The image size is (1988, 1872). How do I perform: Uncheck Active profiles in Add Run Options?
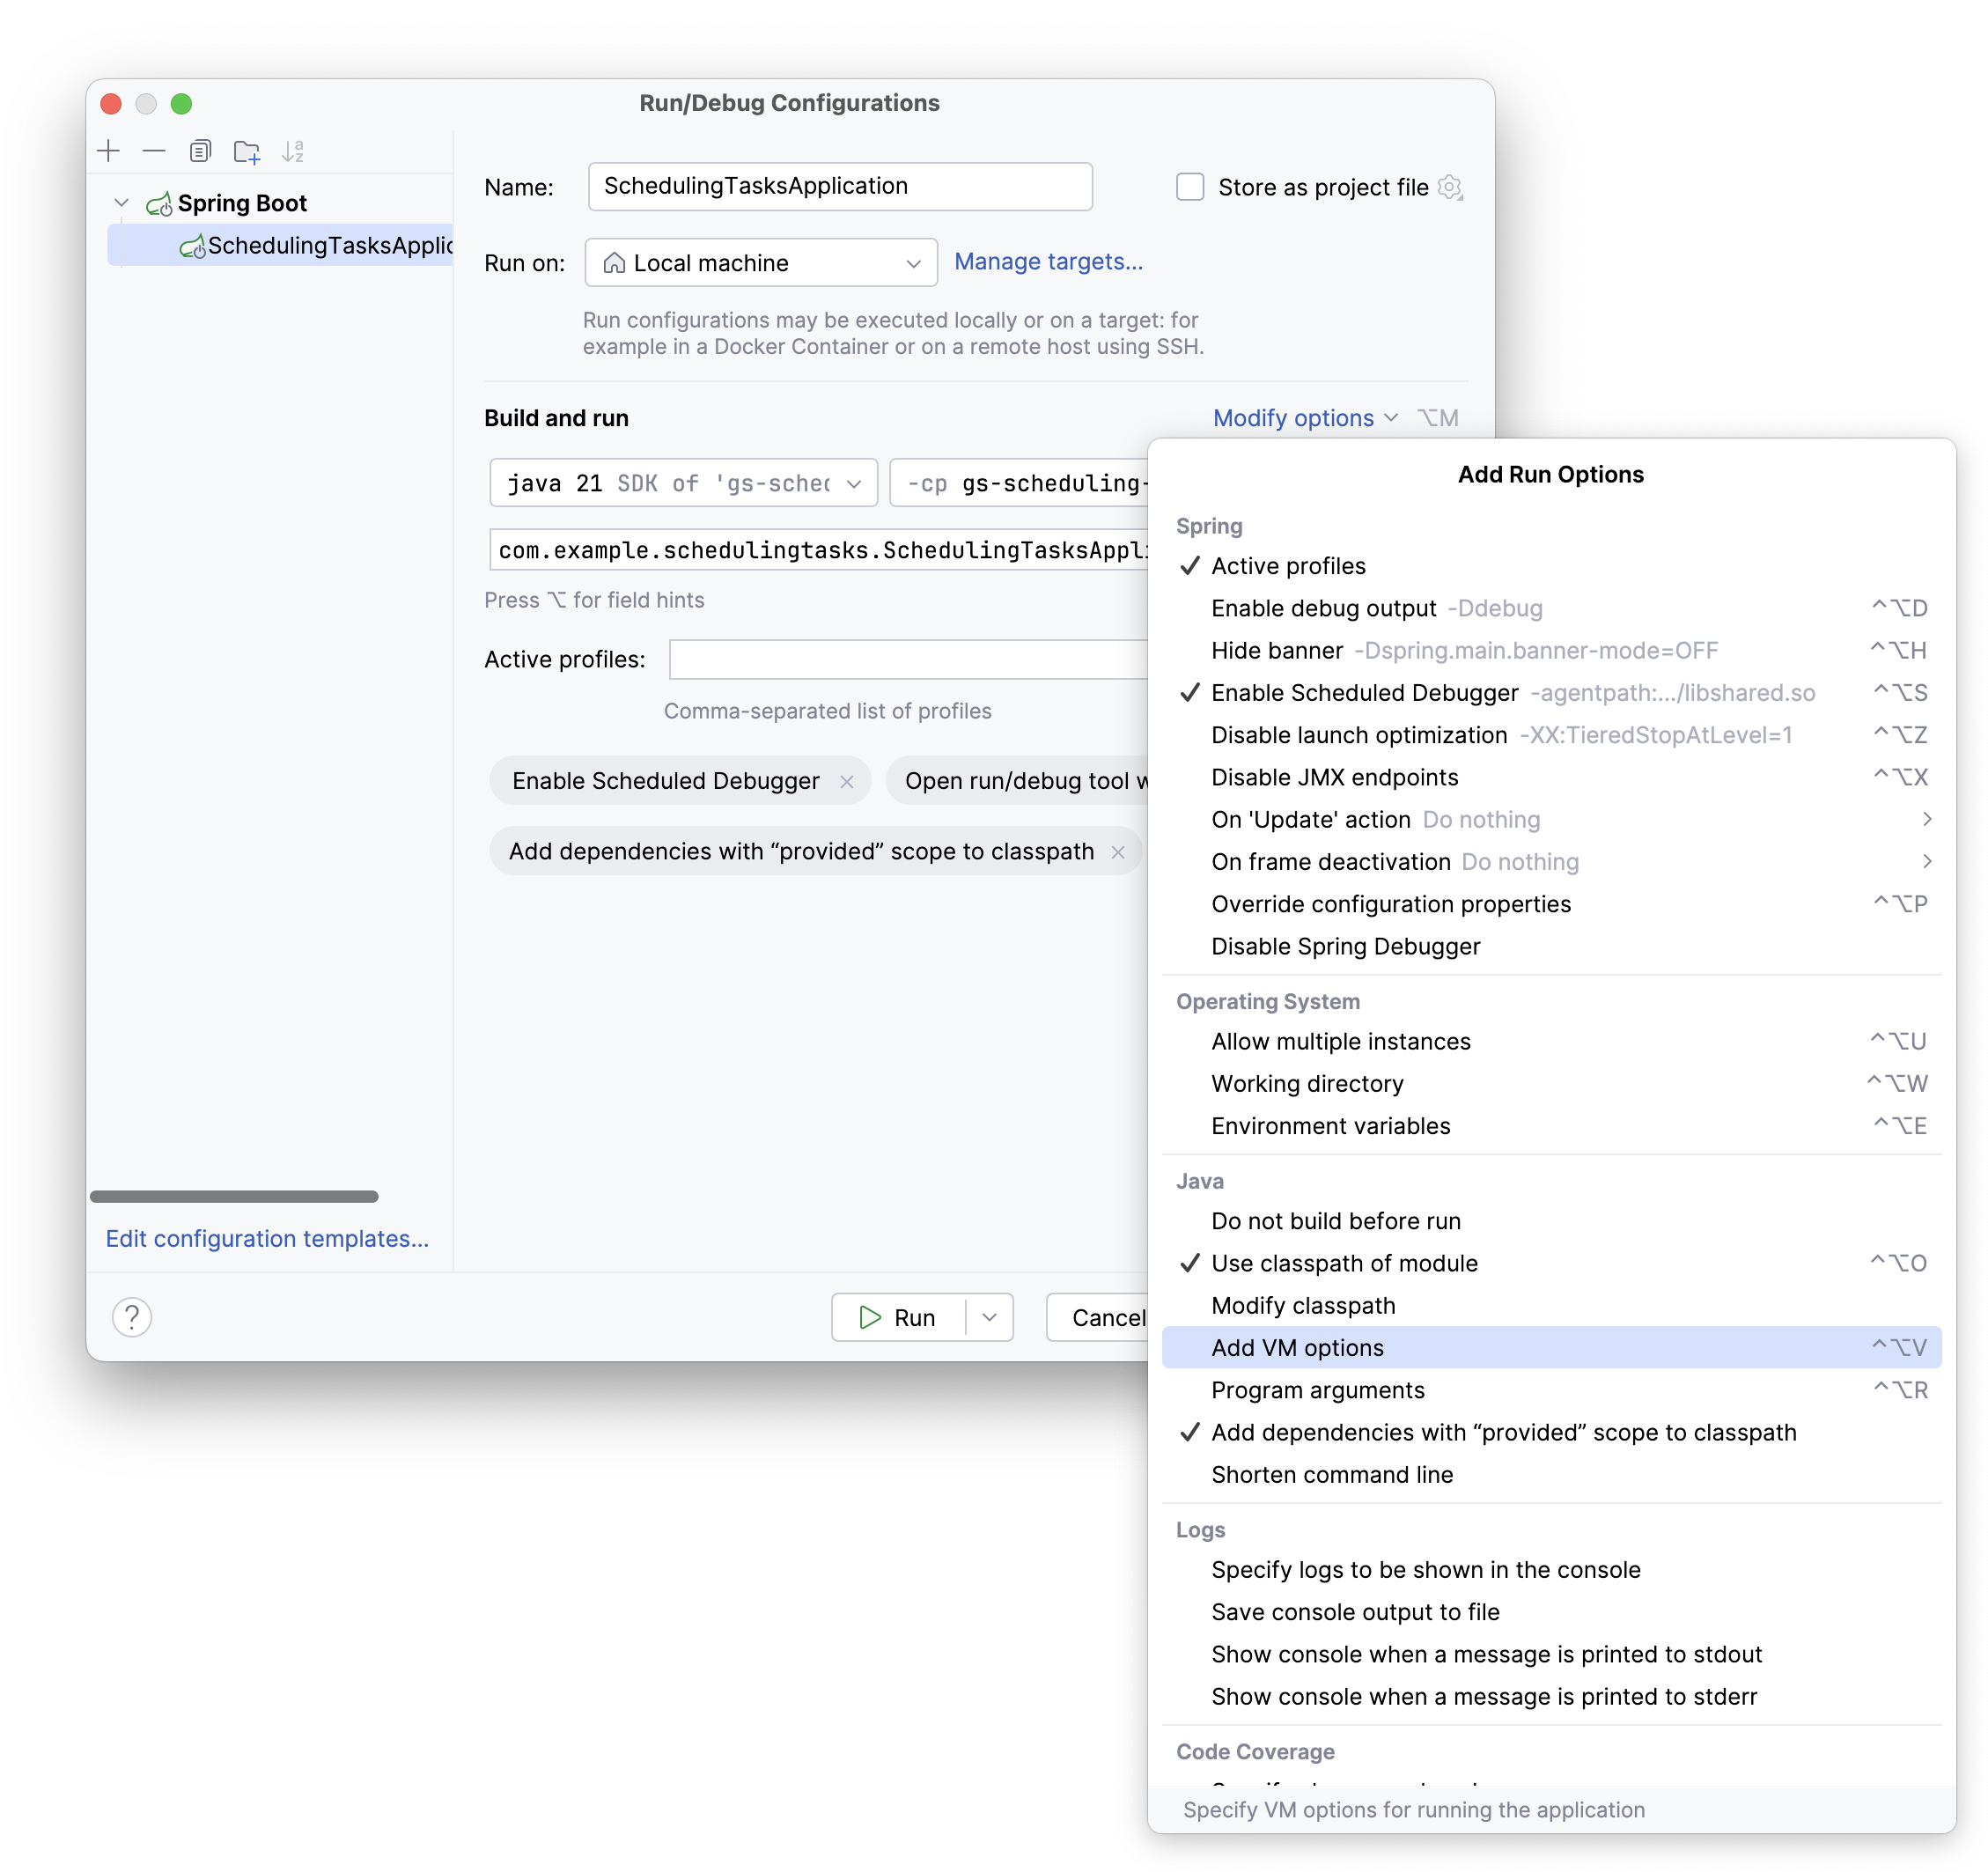tap(1288, 565)
